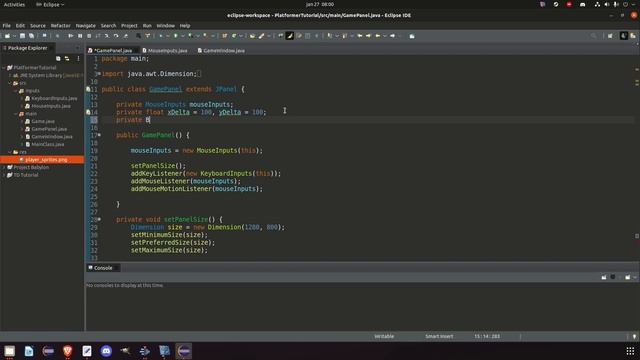Select KeyboardInputs.java in Package Explorer
640x360 pixels.
(54, 98)
